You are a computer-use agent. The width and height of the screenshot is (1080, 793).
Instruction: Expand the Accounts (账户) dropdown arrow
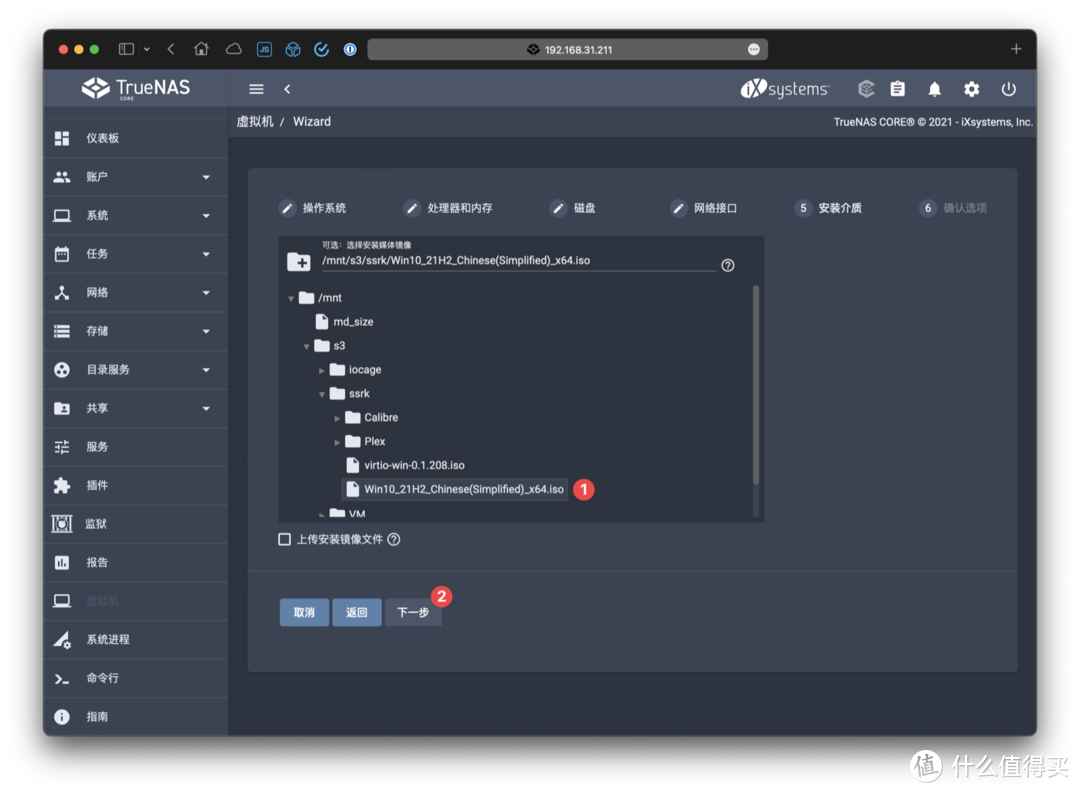coord(206,178)
